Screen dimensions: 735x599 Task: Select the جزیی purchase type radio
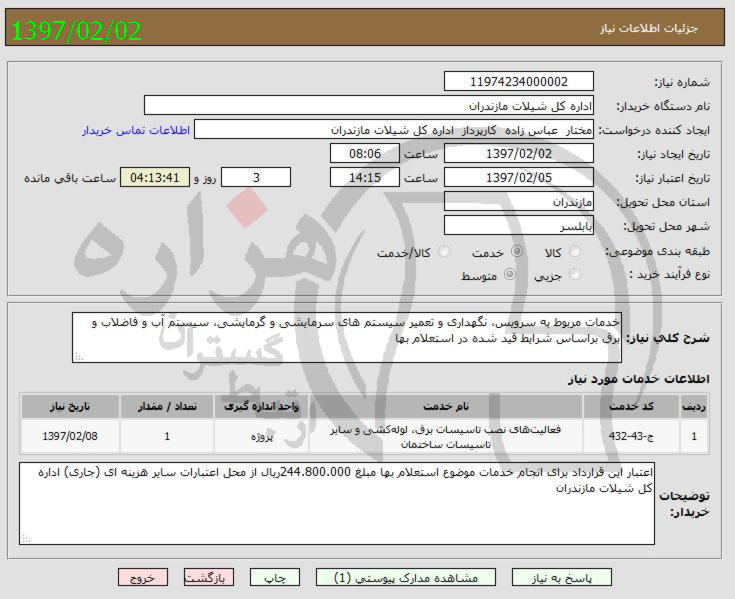(575, 275)
